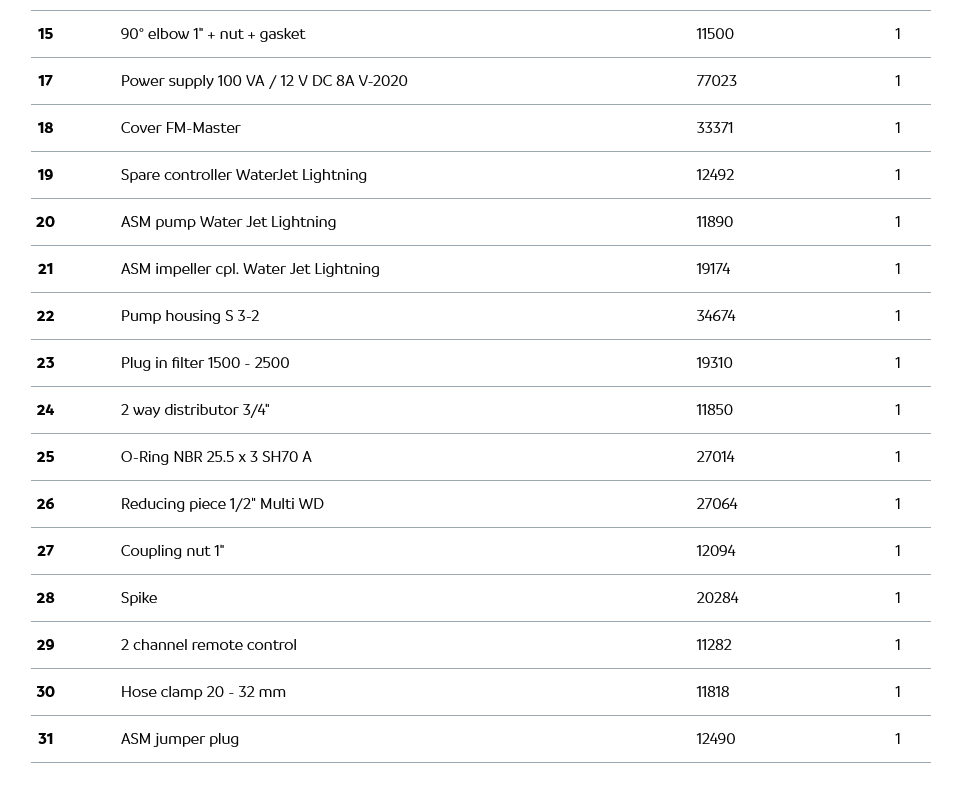Click part number 11890
The image size is (964, 793).
714,222
